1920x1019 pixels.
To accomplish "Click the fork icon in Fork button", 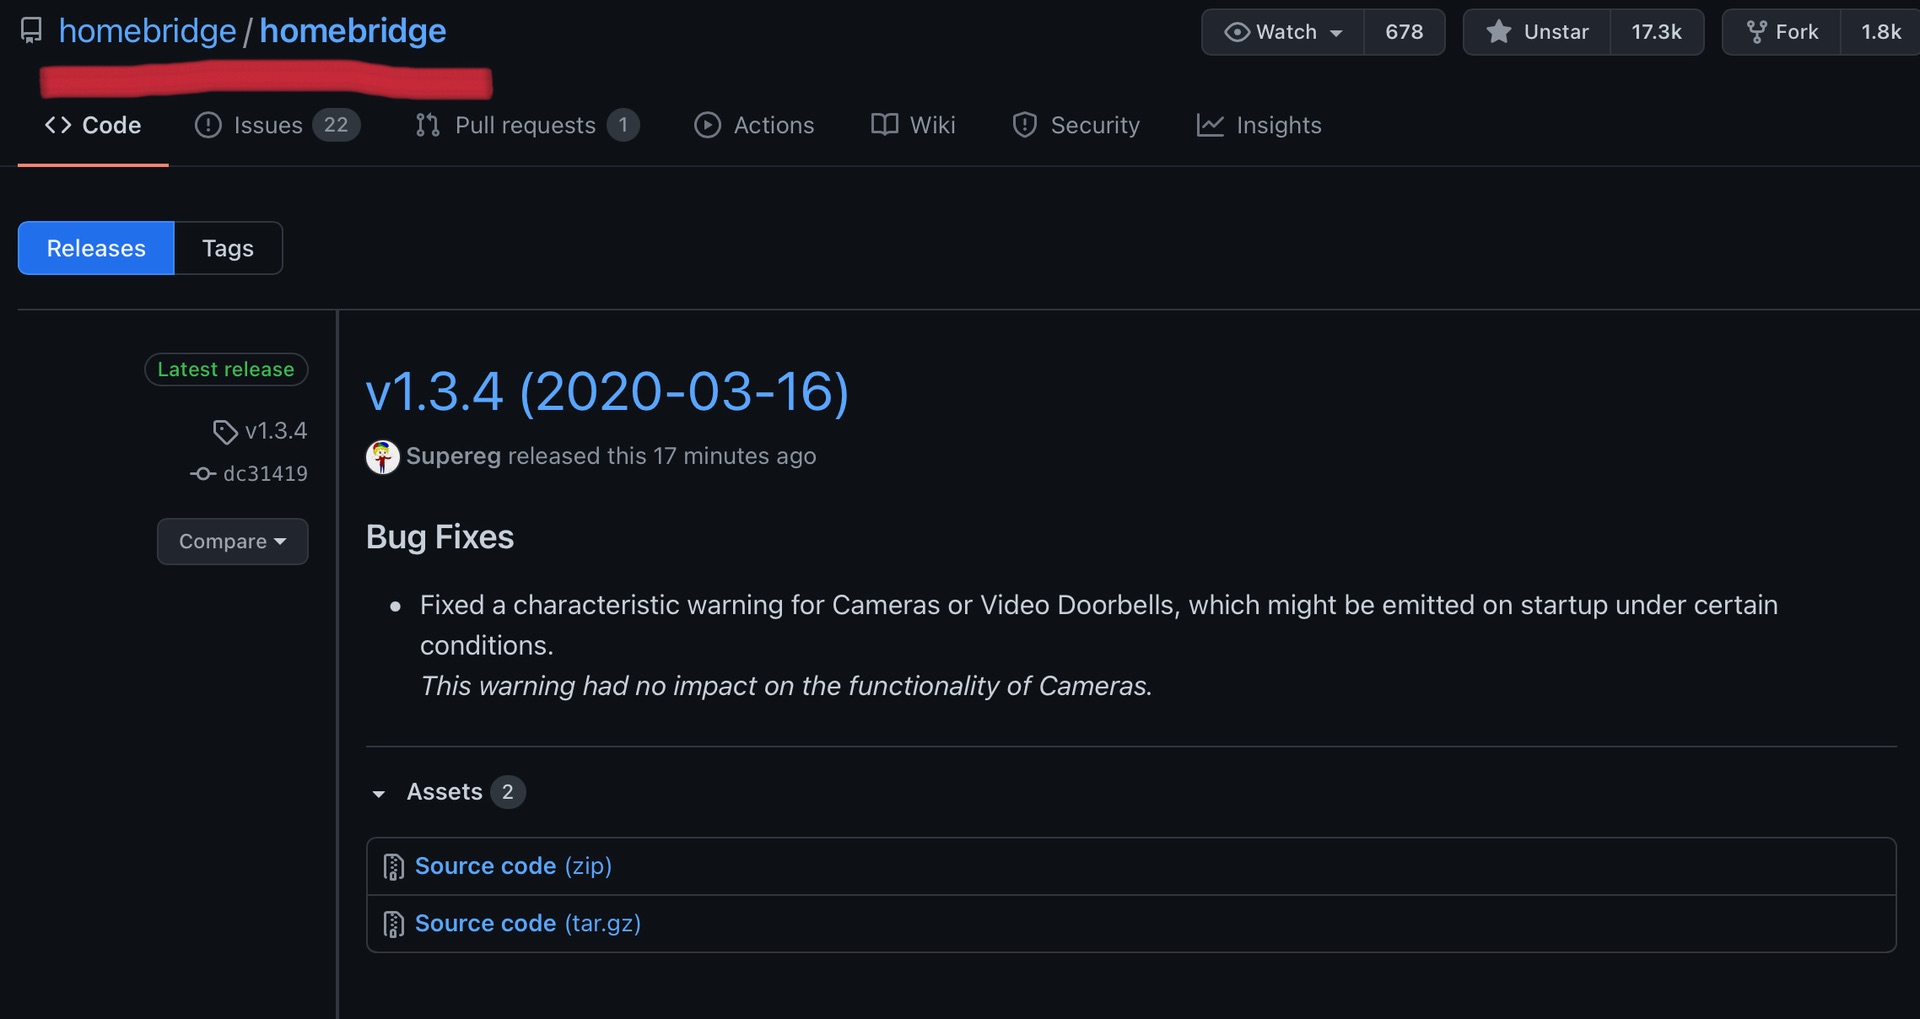I will (1756, 32).
